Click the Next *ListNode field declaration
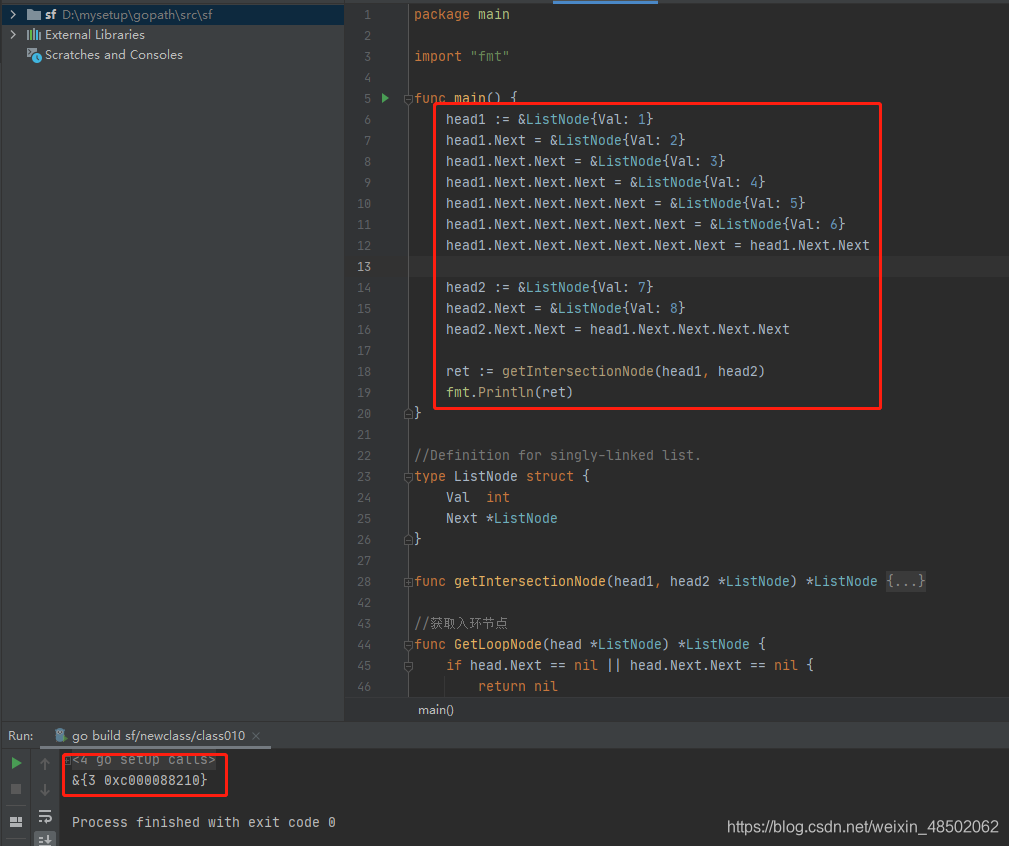The width and height of the screenshot is (1009, 846). (x=501, y=519)
